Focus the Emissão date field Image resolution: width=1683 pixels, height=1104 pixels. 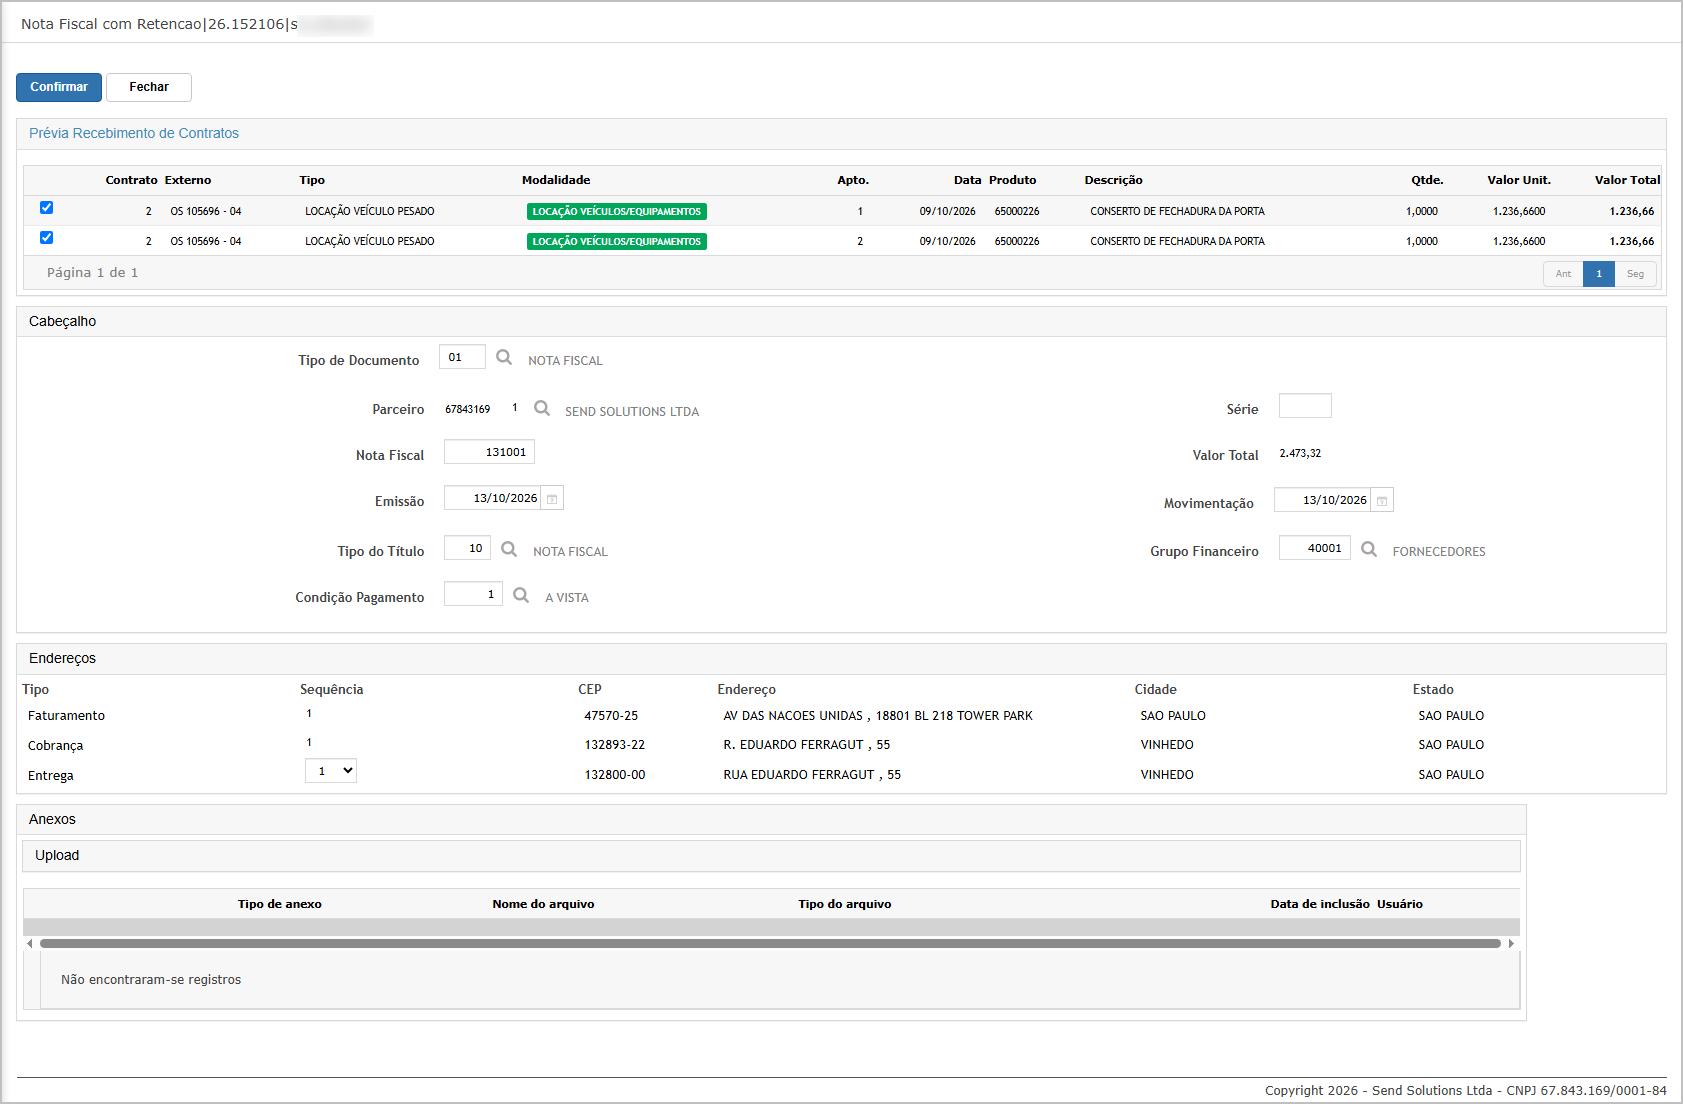(493, 498)
